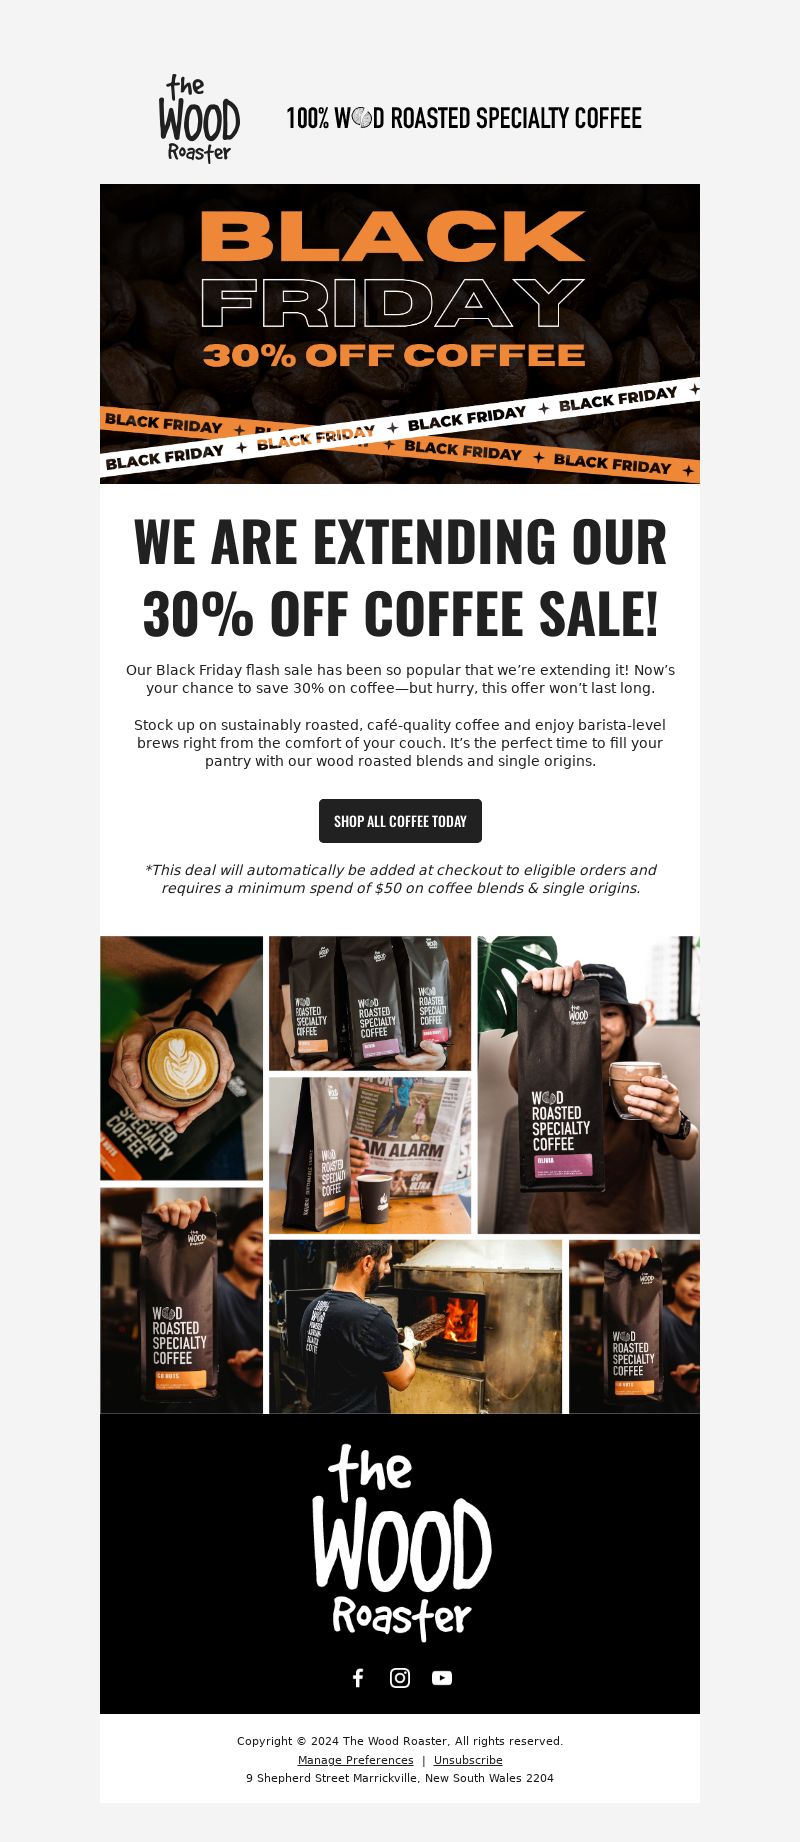Open photo of three coffee bags
Image resolution: width=800 pixels, height=1842 pixels.
(x=370, y=1003)
